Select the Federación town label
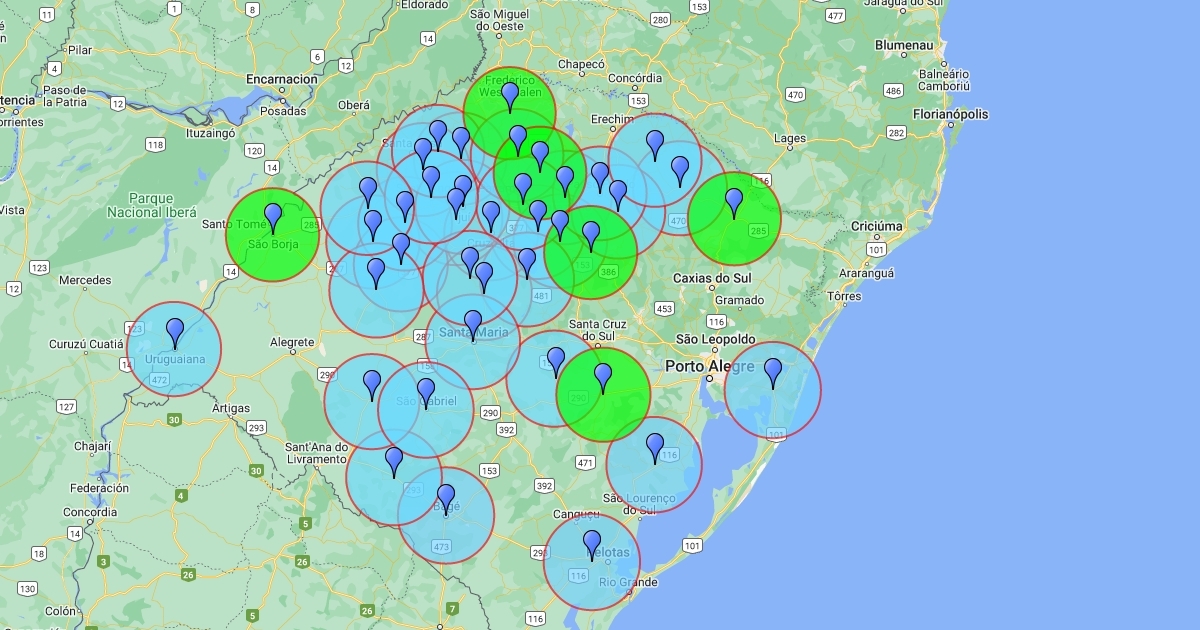1200x630 pixels. coord(99,488)
